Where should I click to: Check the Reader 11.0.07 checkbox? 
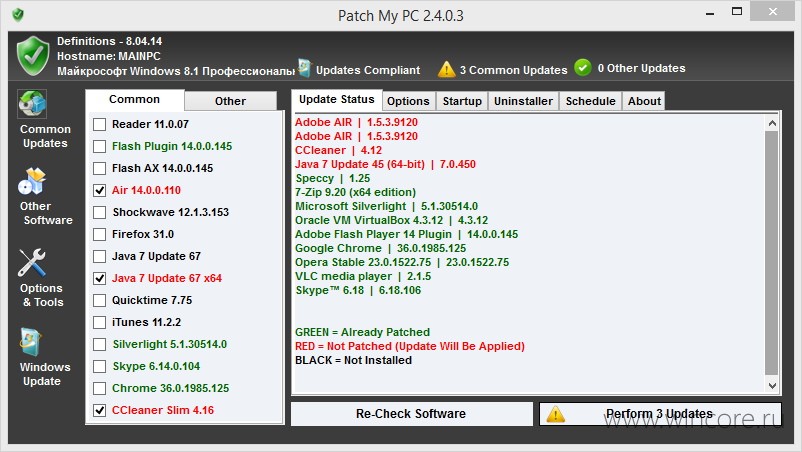[x=100, y=124]
